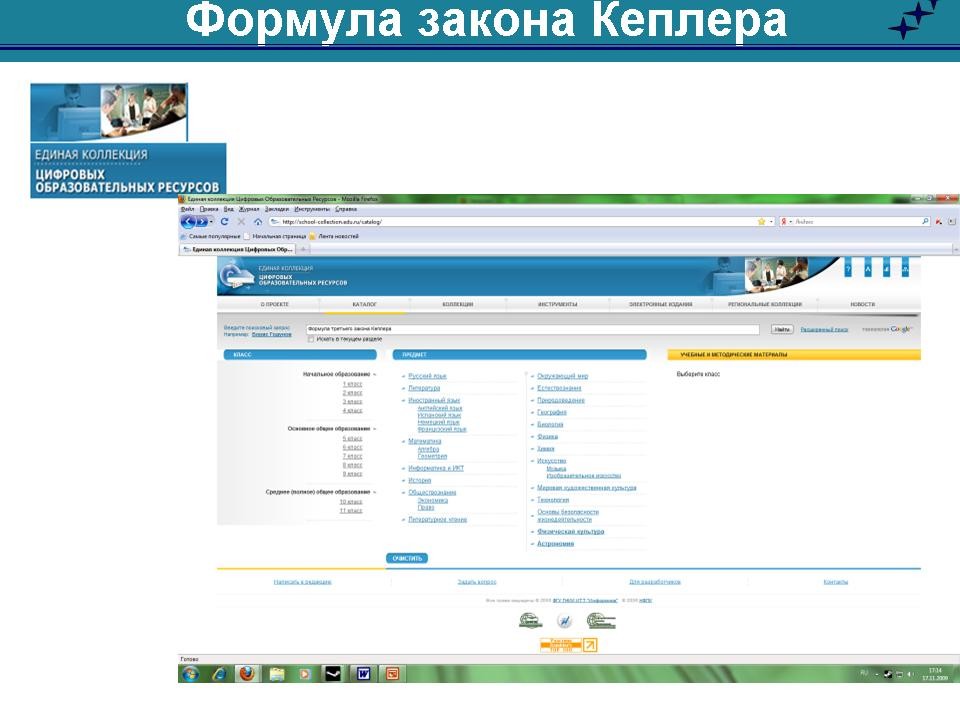Collapse the 'Начальное образование' class group
Image resolution: width=960 pixels, height=720 pixels.
375,374
